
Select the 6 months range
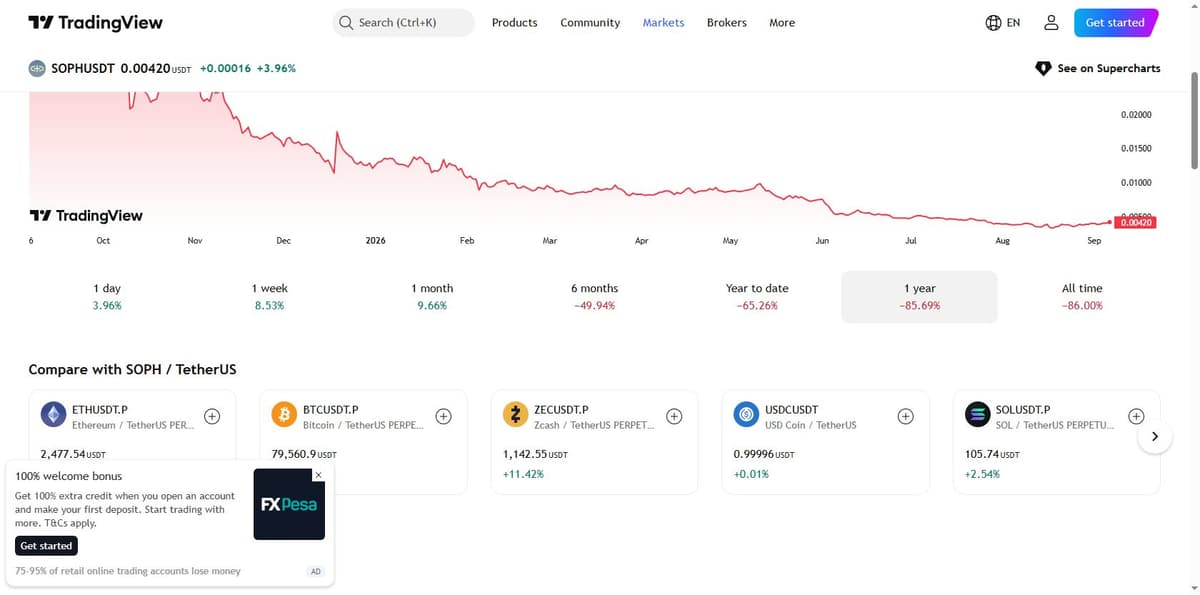tap(594, 296)
